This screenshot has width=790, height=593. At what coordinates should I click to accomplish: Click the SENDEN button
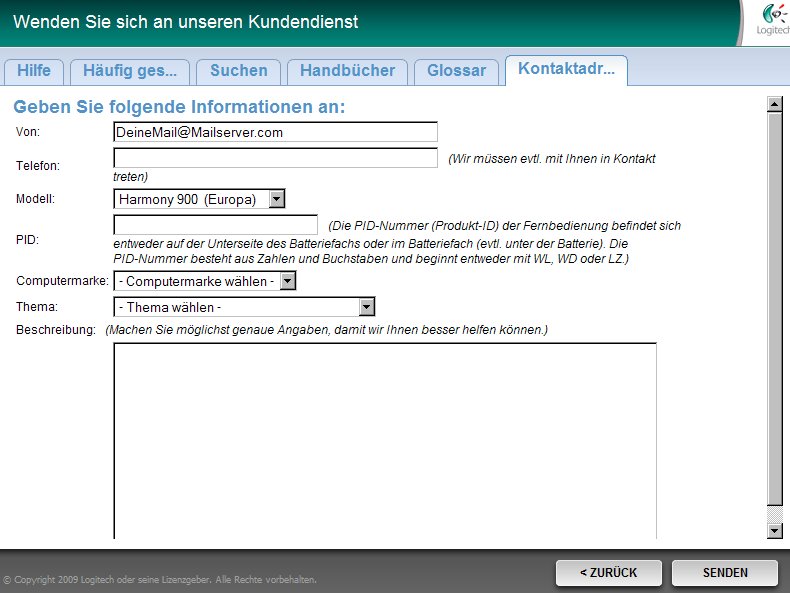(x=725, y=573)
